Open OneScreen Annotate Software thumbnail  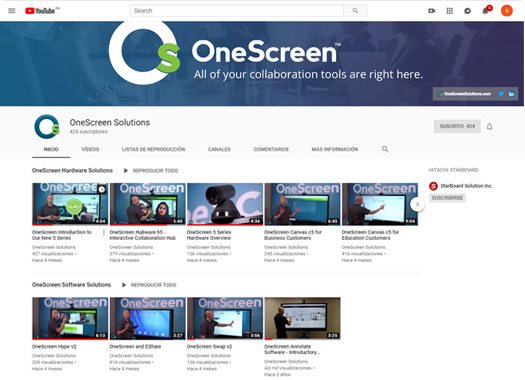click(302, 318)
